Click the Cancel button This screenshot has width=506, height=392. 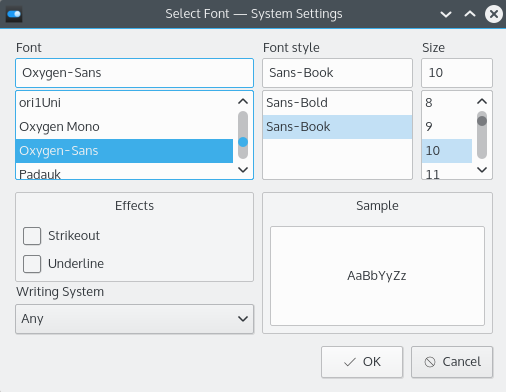(x=452, y=362)
